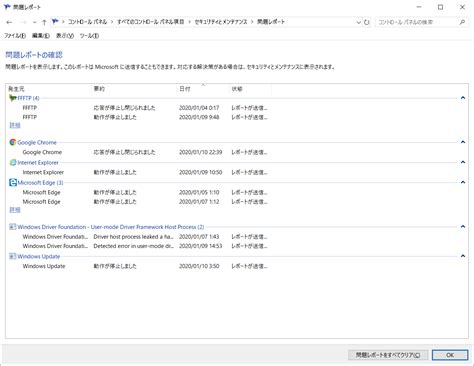Click the Windows Driver Foundation group icon
474x366 pixels.
(13, 227)
